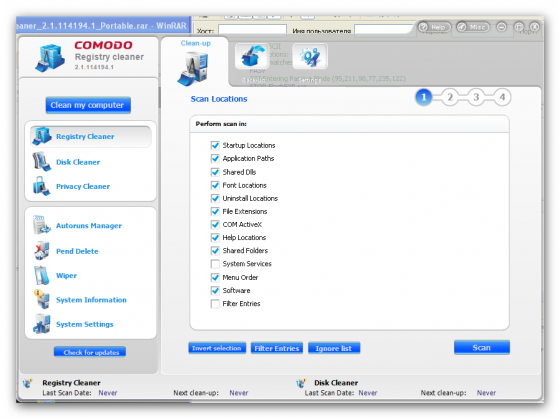Viewport: 560px width, 419px height.
Task: Click the Registry Cleaner status bar icon
Action: (x=28, y=384)
